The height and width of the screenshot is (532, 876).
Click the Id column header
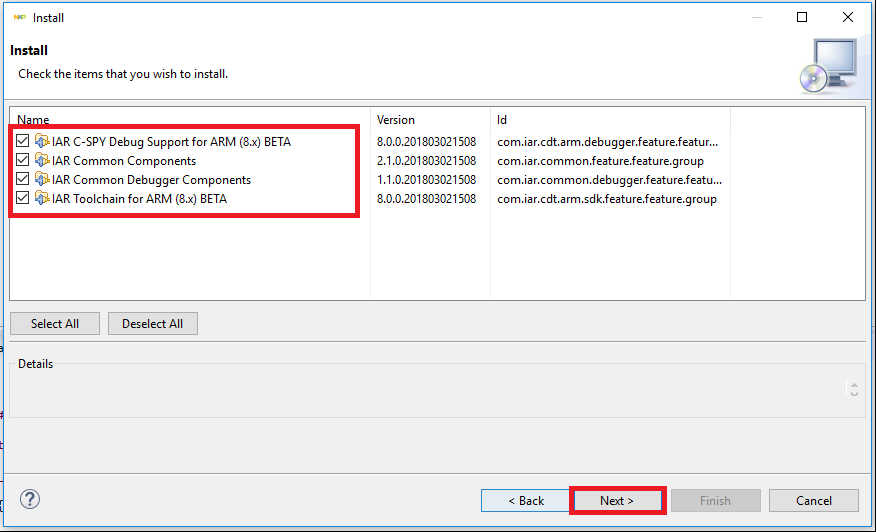point(610,120)
